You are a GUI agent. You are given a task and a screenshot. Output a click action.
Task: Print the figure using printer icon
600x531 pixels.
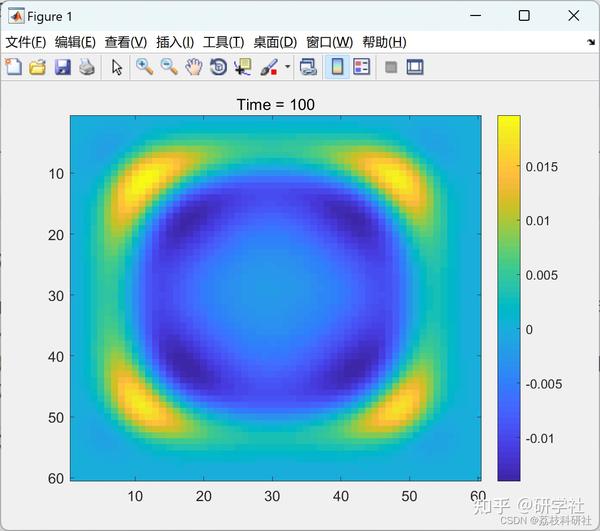pyautogui.click(x=87, y=67)
